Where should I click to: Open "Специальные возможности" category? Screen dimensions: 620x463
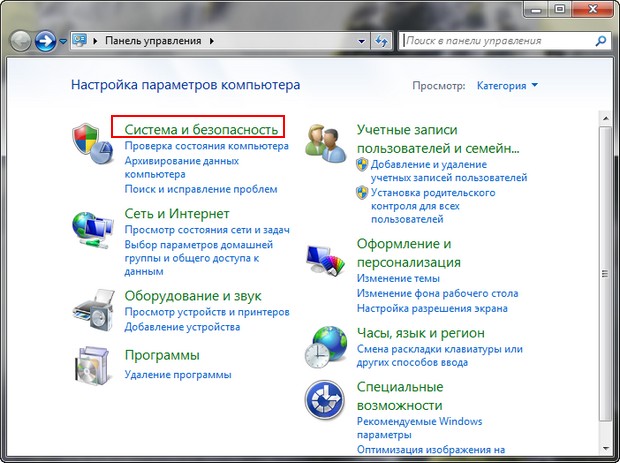tap(400, 396)
